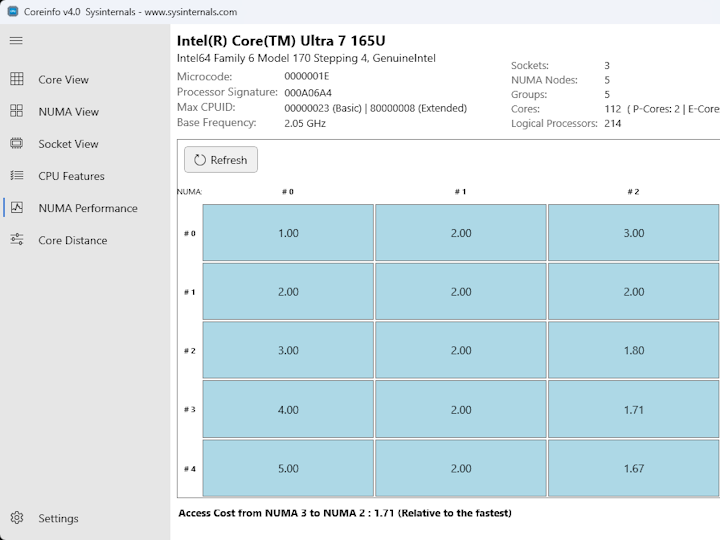This screenshot has width=720, height=540.
Task: Click the Refresh button
Action: (x=221, y=160)
